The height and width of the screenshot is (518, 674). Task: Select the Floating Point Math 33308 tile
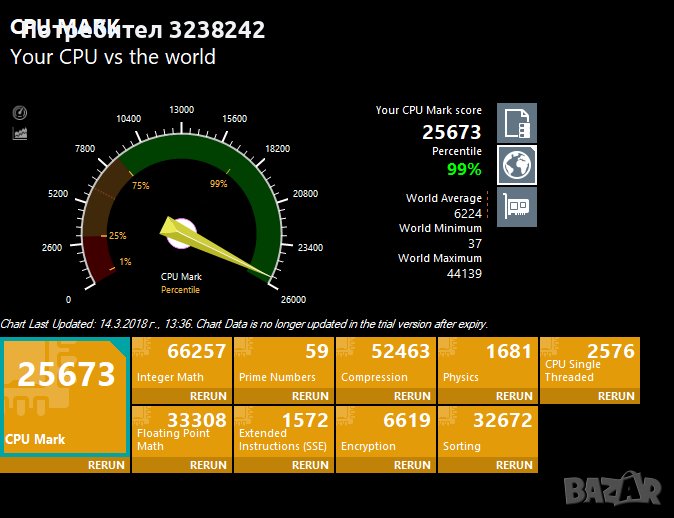pyautogui.click(x=182, y=432)
